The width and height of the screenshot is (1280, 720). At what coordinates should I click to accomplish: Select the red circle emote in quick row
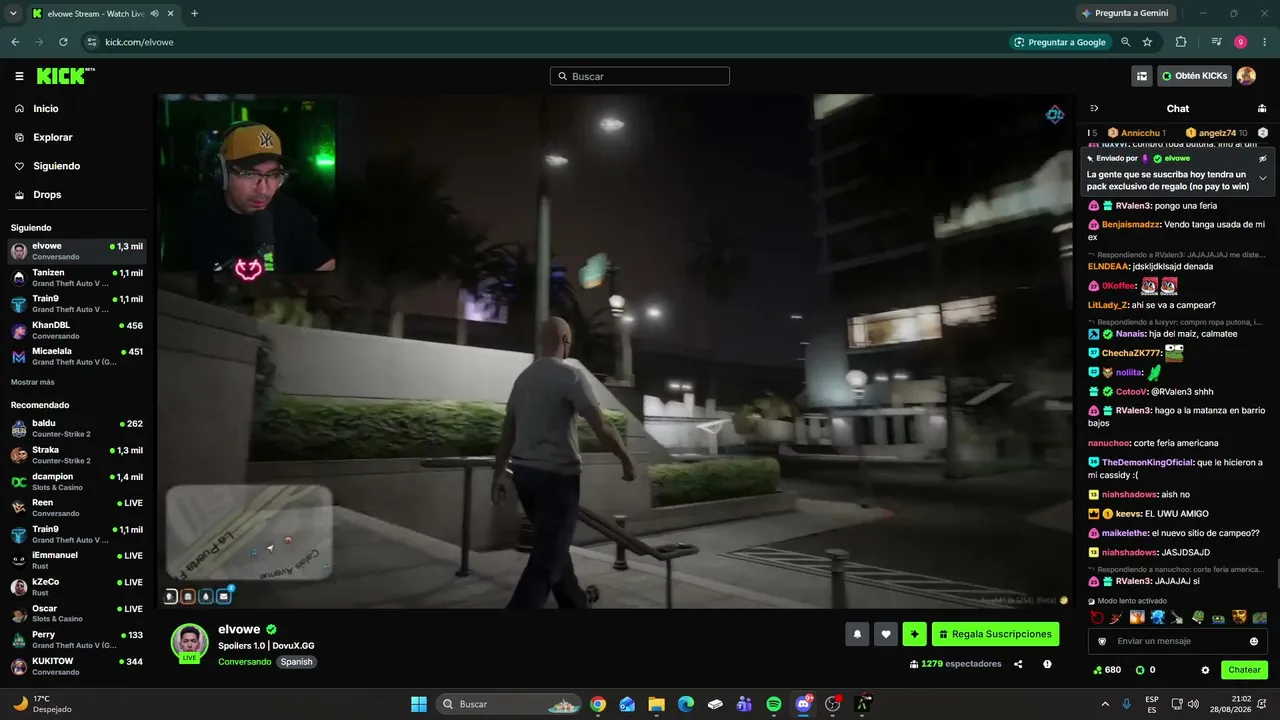pyautogui.click(x=1097, y=617)
